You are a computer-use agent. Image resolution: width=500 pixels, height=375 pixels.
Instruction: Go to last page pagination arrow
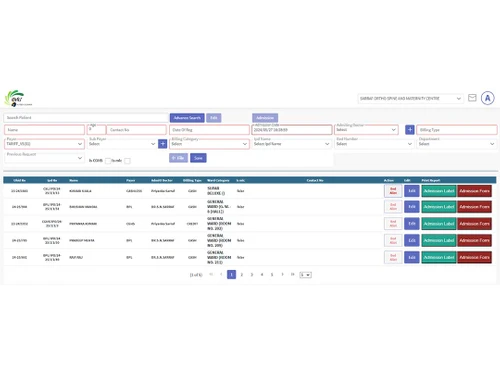pyautogui.click(x=292, y=274)
